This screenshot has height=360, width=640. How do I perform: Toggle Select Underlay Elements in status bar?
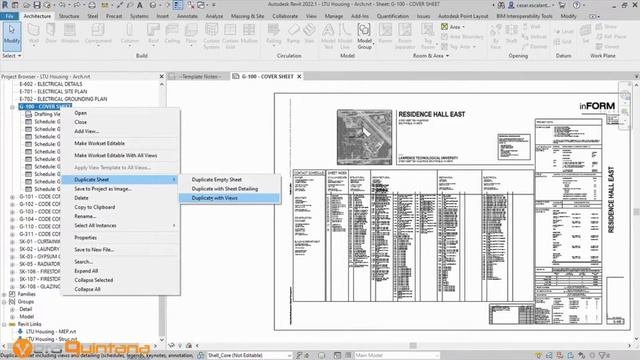coord(549,356)
